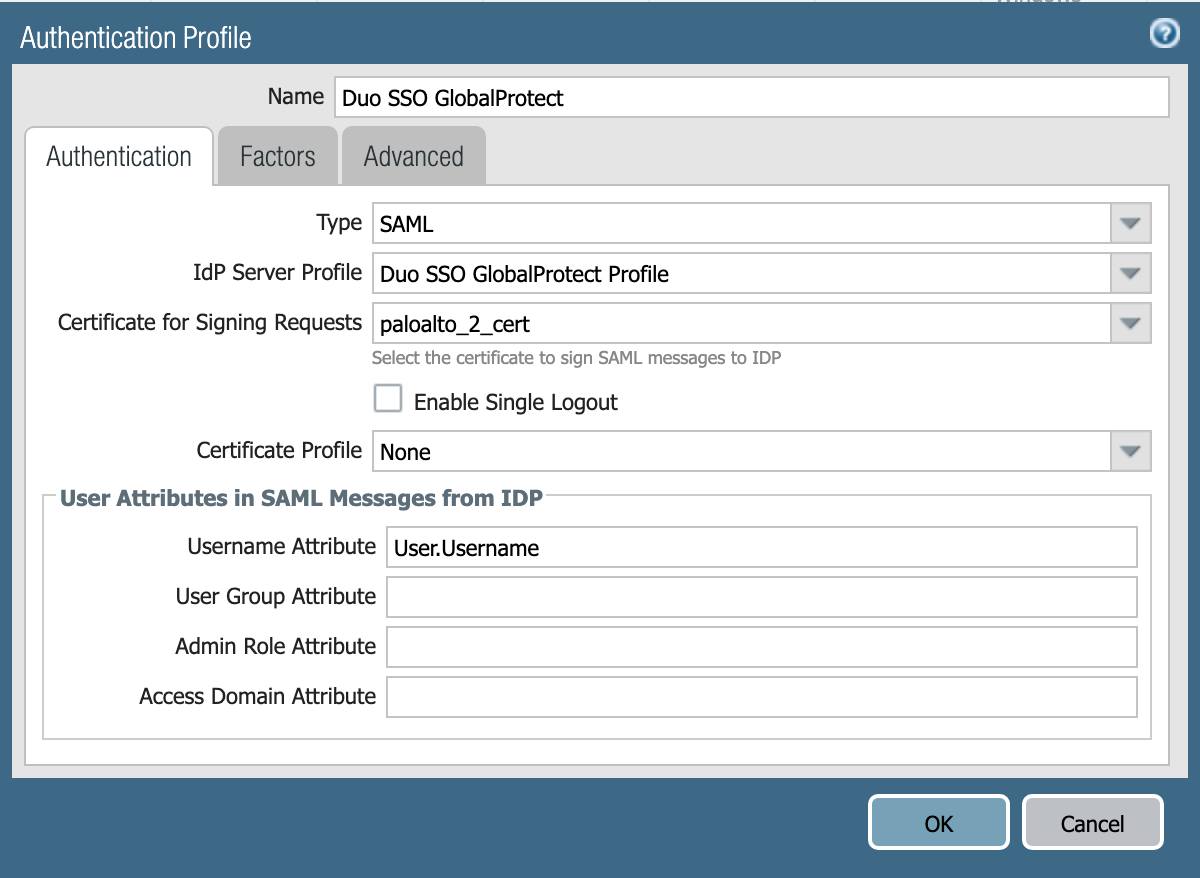This screenshot has height=878, width=1200.
Task: Open the Certificate for Signing Requests dropdown
Action: click(x=1129, y=322)
